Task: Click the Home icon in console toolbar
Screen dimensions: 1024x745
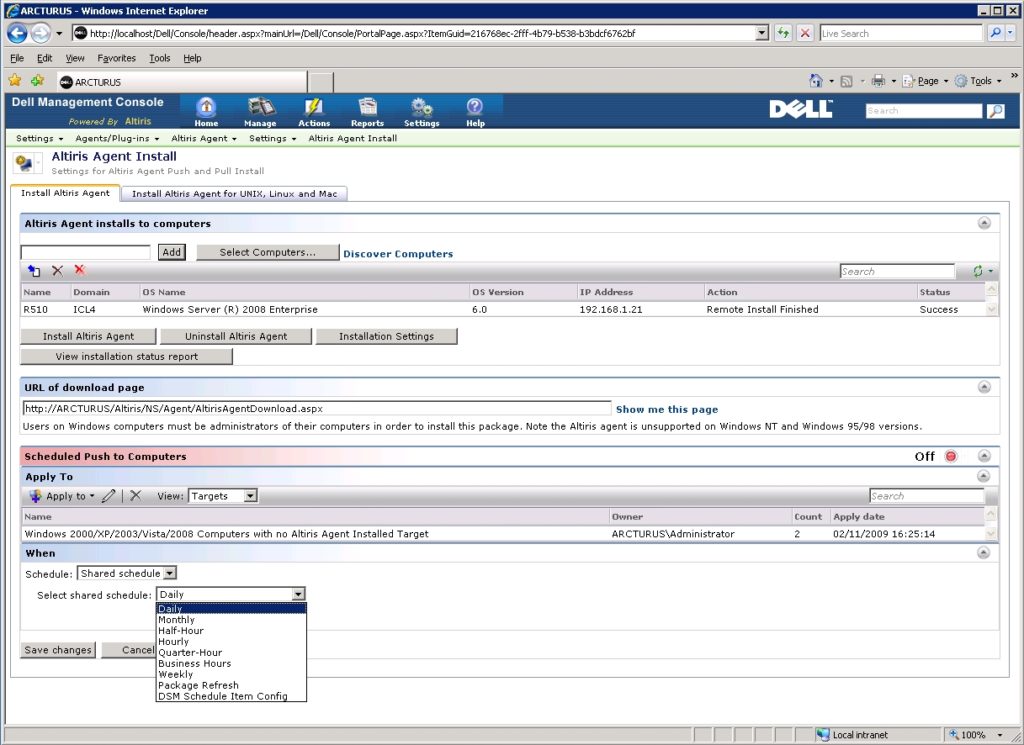Action: pyautogui.click(x=206, y=110)
